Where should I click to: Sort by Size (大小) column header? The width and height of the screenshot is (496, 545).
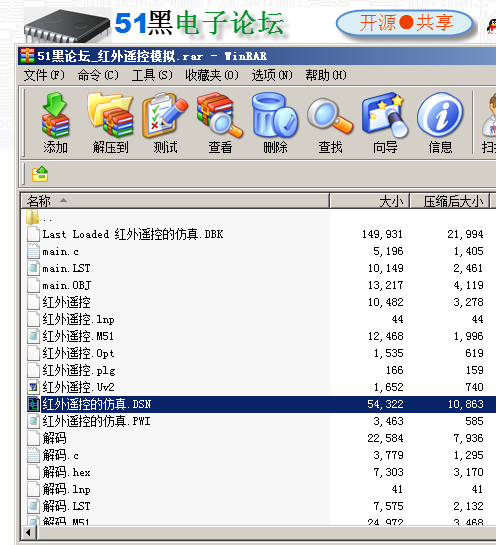coord(369,201)
